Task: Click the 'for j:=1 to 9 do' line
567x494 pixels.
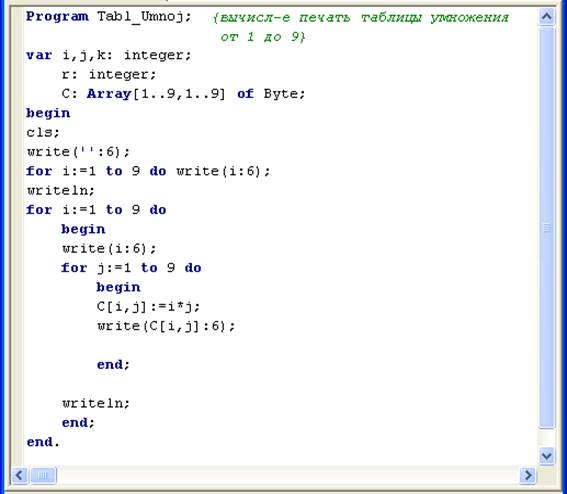Action: 131,268
